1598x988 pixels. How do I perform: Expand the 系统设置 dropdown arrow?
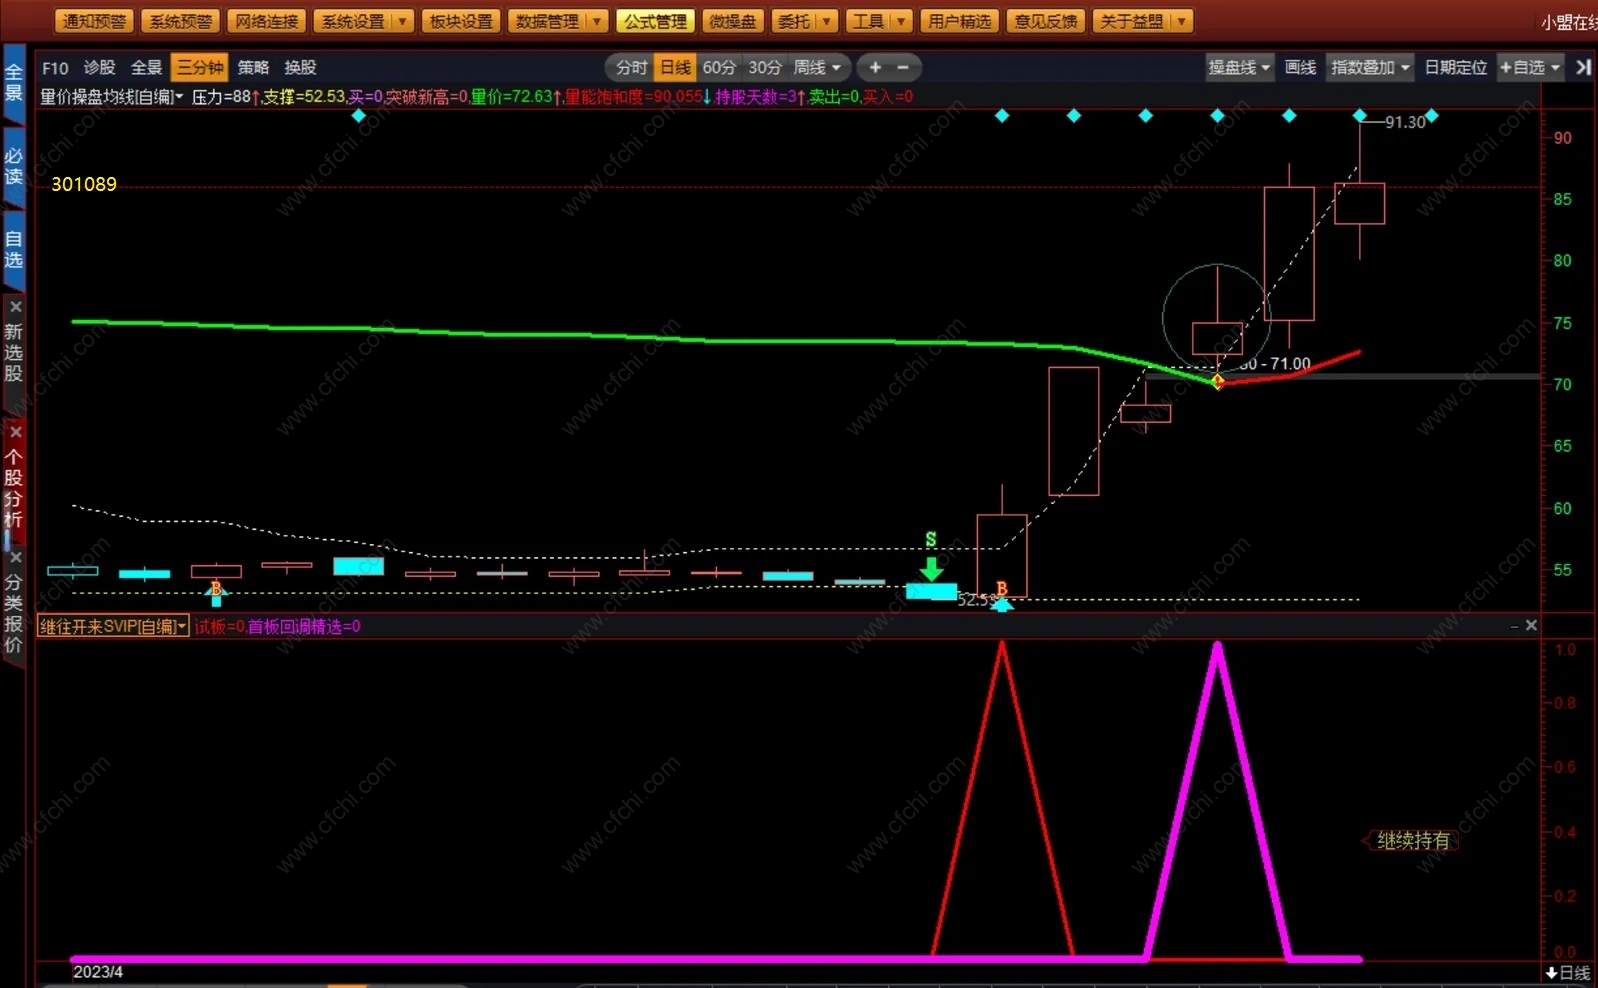tap(402, 21)
